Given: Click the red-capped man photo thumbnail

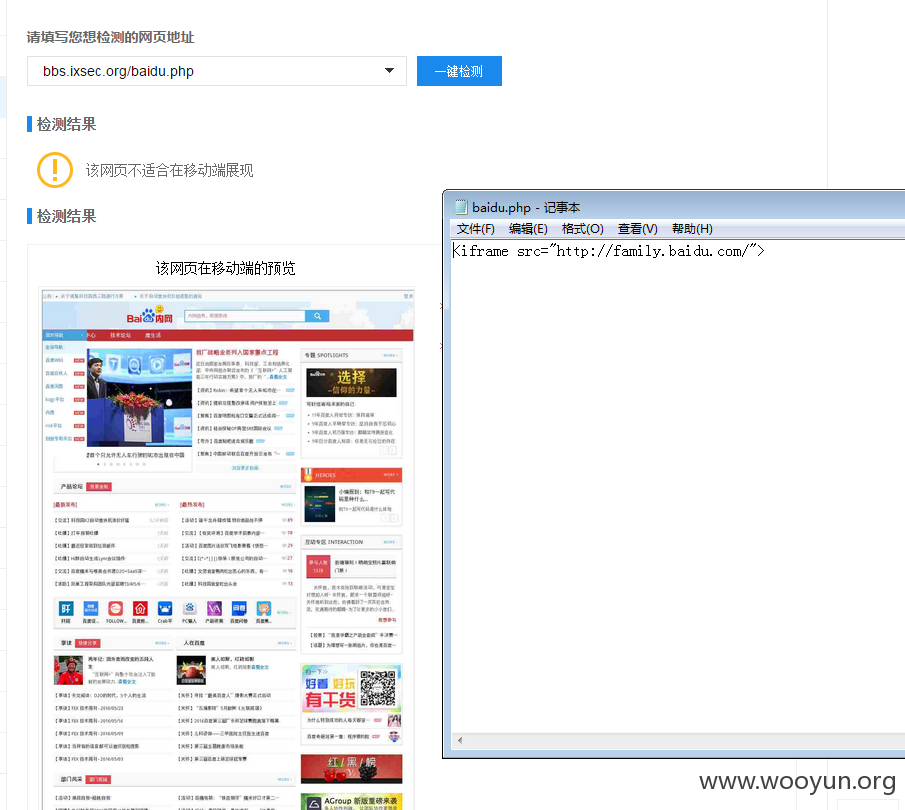Looking at the screenshot, I should [x=69, y=670].
